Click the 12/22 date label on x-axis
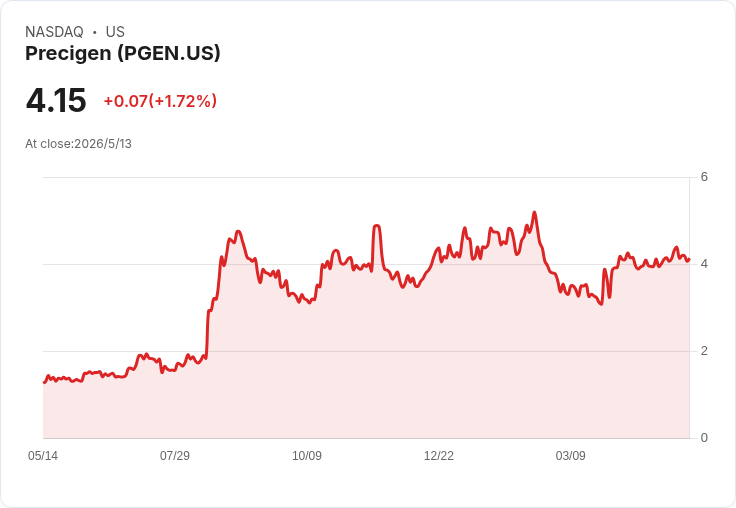The width and height of the screenshot is (736, 508). (438, 456)
